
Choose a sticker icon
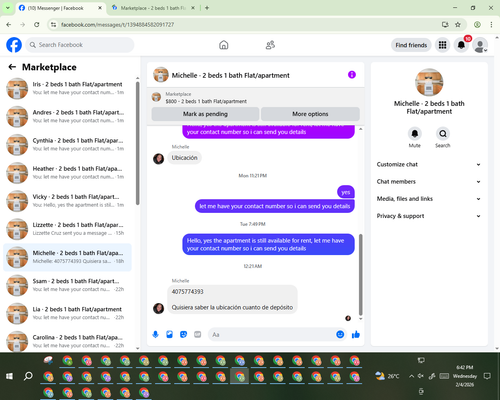[x=183, y=334]
